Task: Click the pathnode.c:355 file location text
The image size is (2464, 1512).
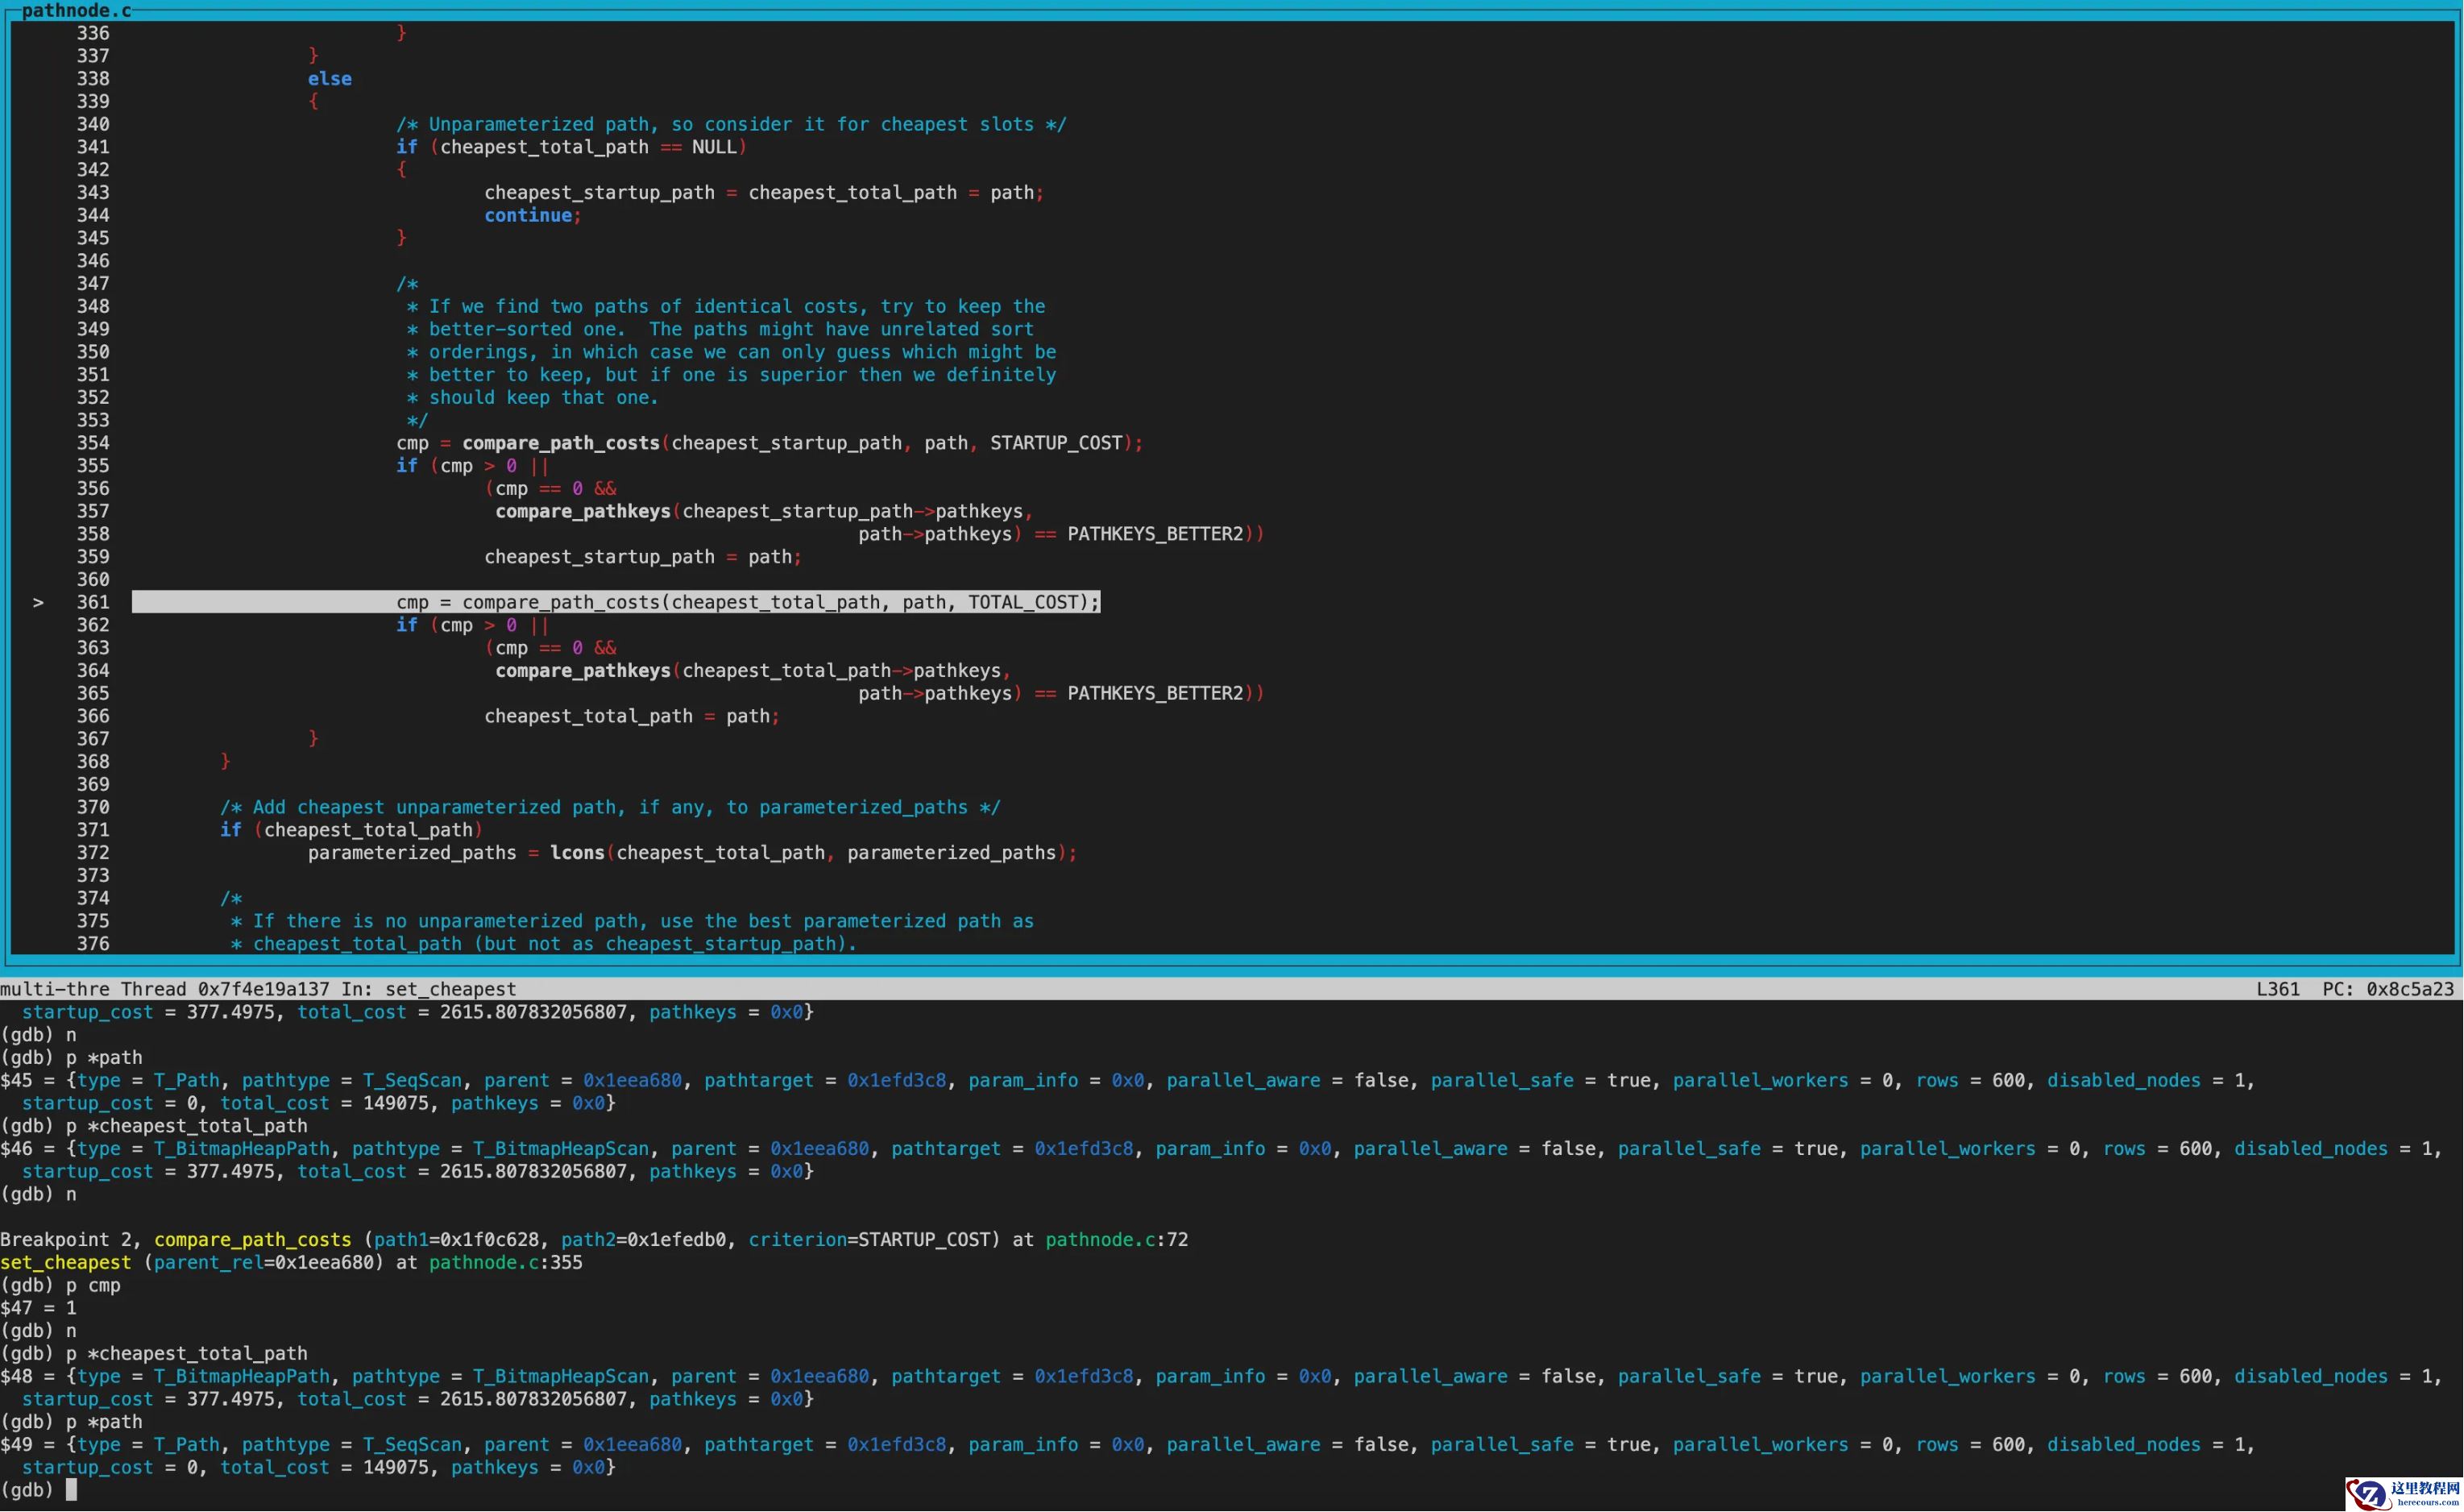Action: point(505,1263)
